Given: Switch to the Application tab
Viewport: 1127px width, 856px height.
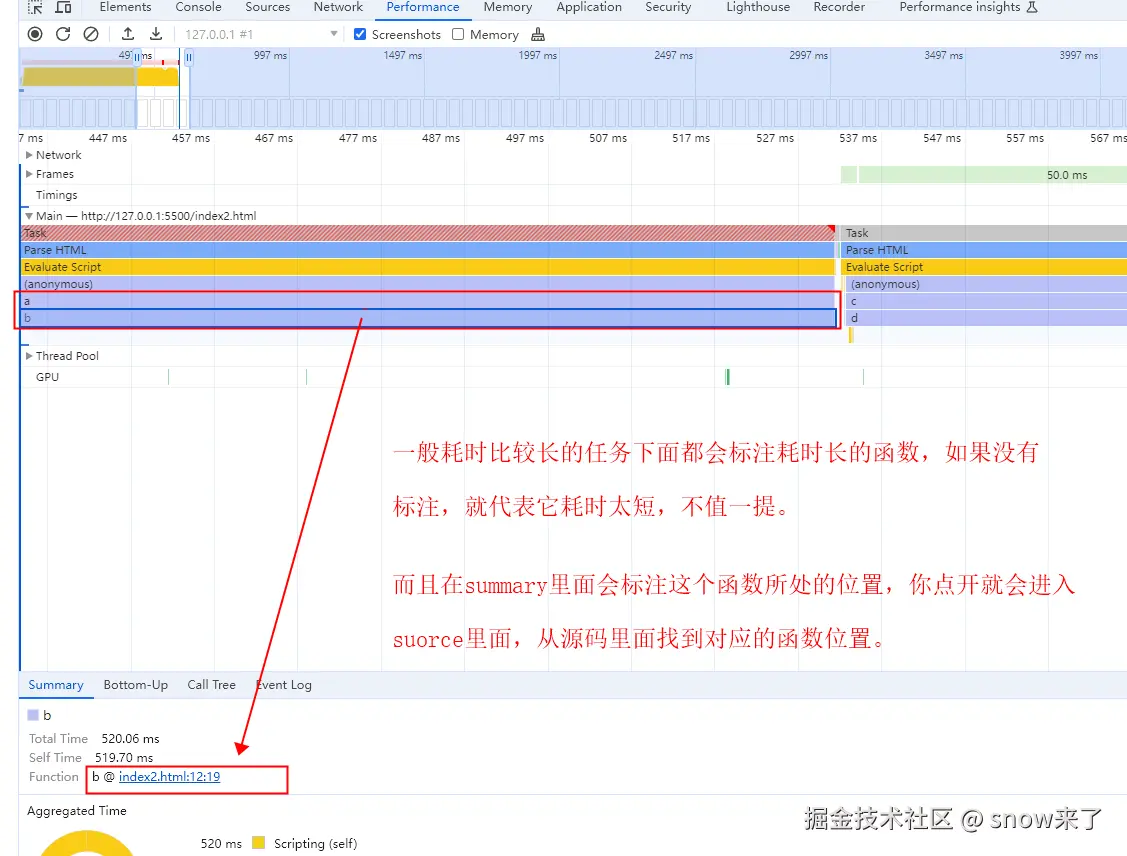Looking at the screenshot, I should click(589, 7).
